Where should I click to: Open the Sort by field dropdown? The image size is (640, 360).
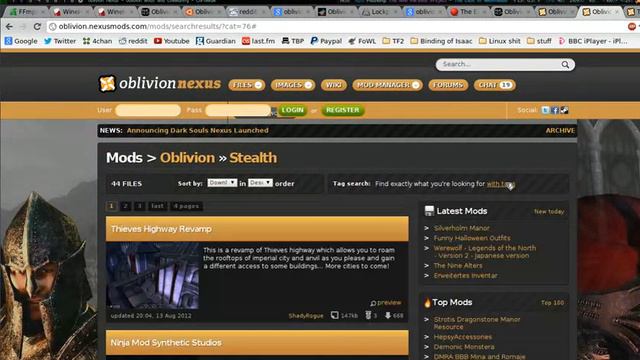pos(222,183)
